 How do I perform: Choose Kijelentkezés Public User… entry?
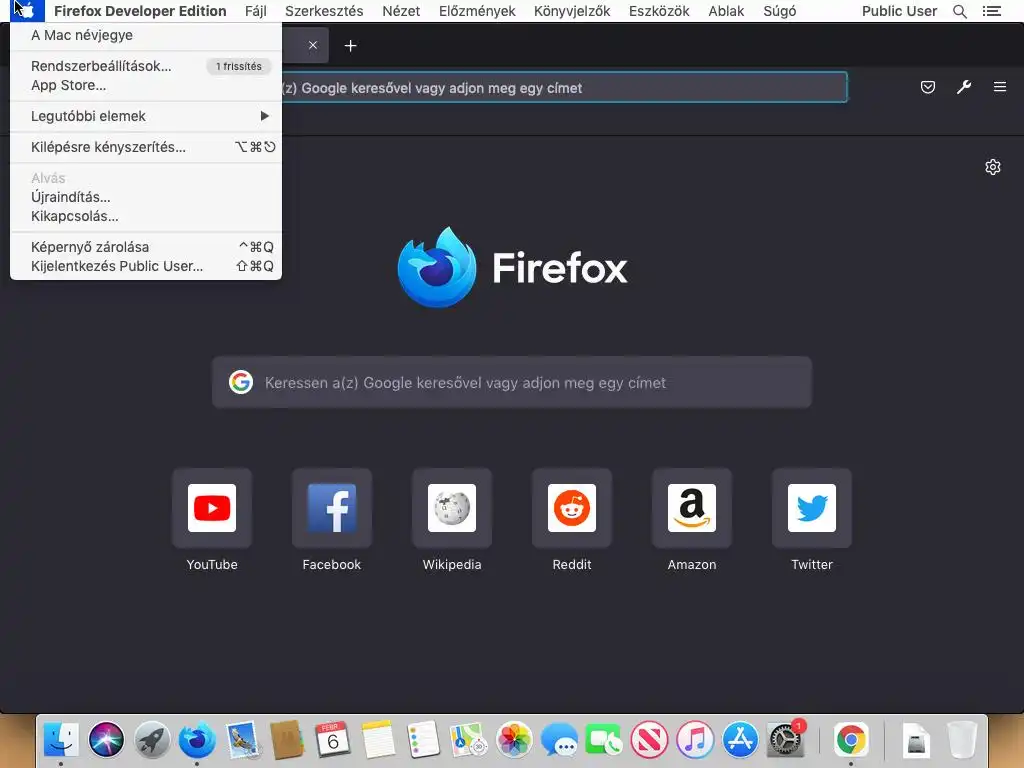(146, 266)
